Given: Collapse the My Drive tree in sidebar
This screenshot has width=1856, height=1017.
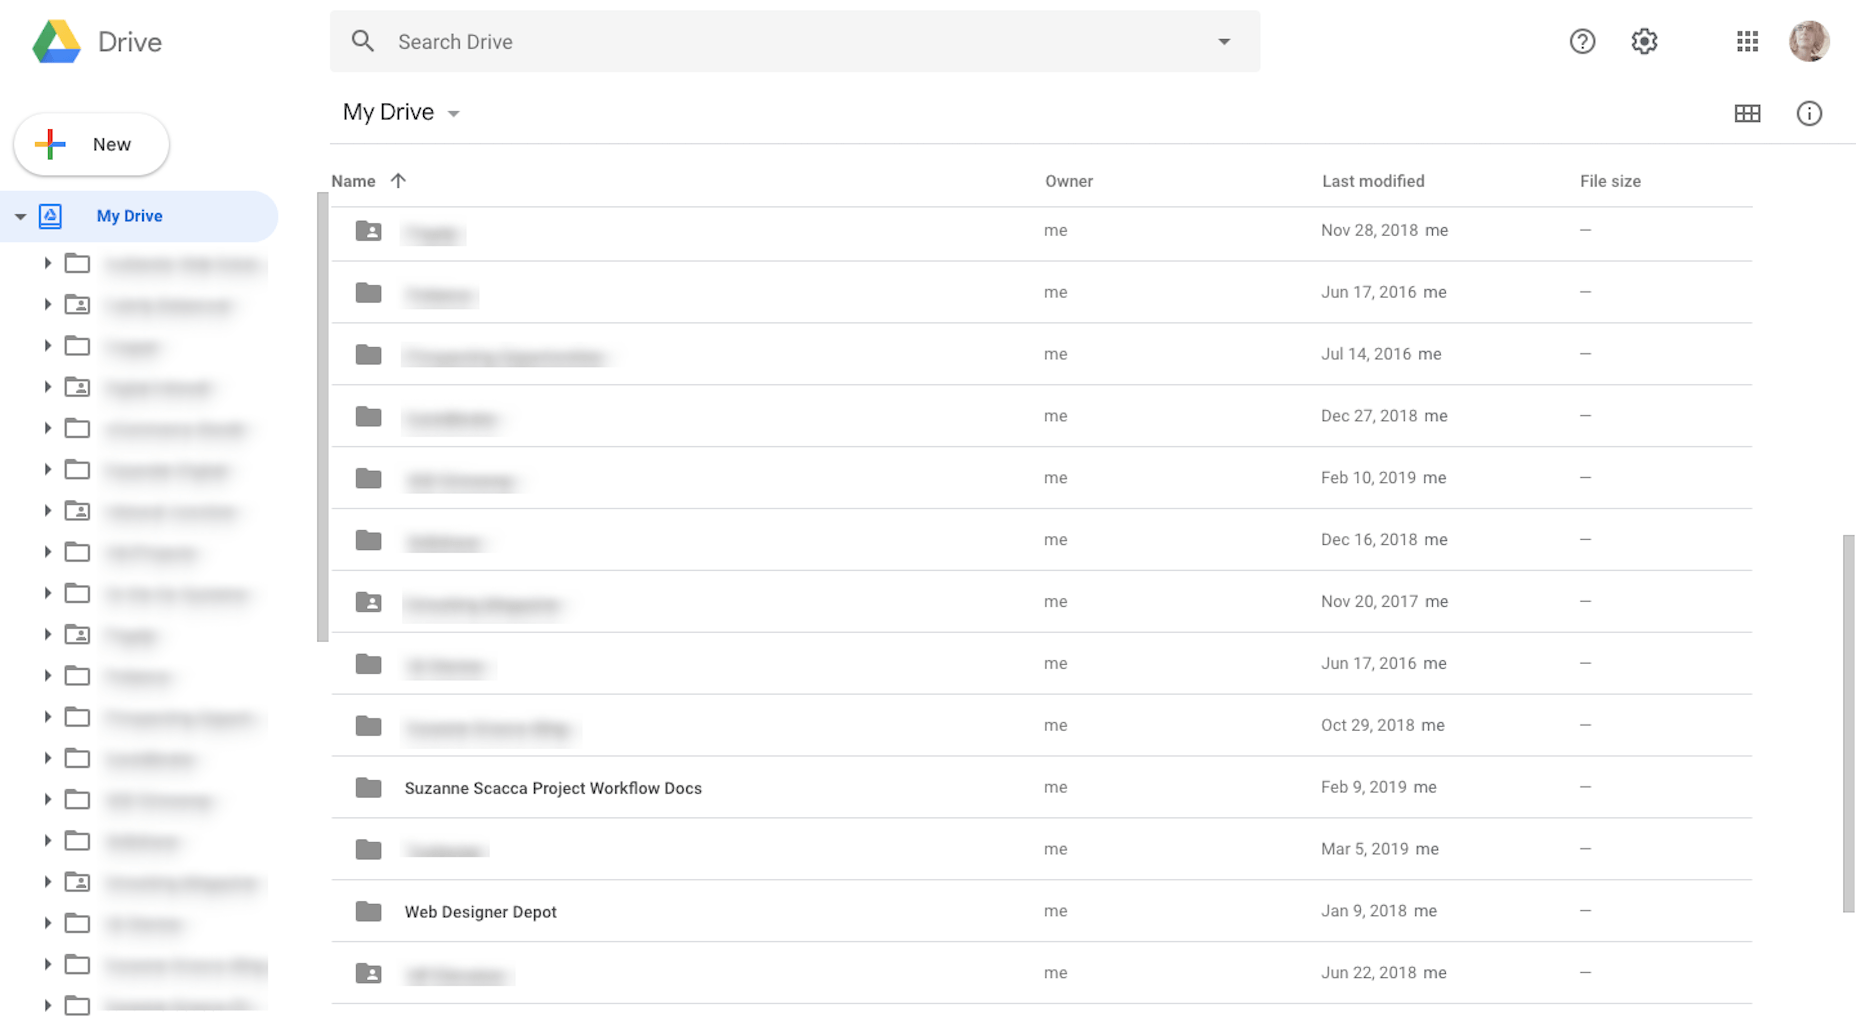Looking at the screenshot, I should (x=20, y=216).
